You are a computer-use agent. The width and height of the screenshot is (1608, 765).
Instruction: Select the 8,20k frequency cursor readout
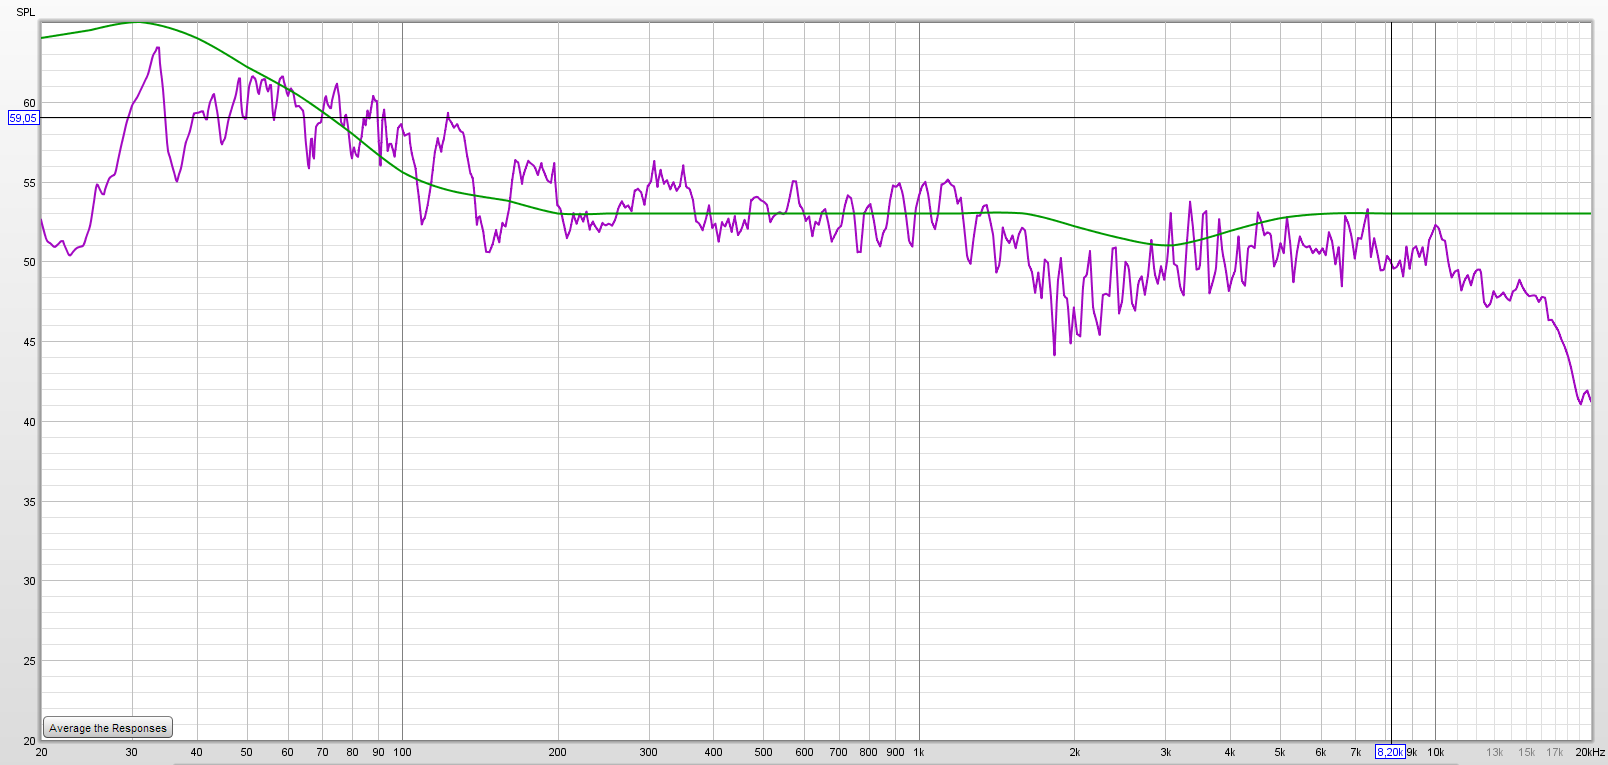pos(1390,752)
